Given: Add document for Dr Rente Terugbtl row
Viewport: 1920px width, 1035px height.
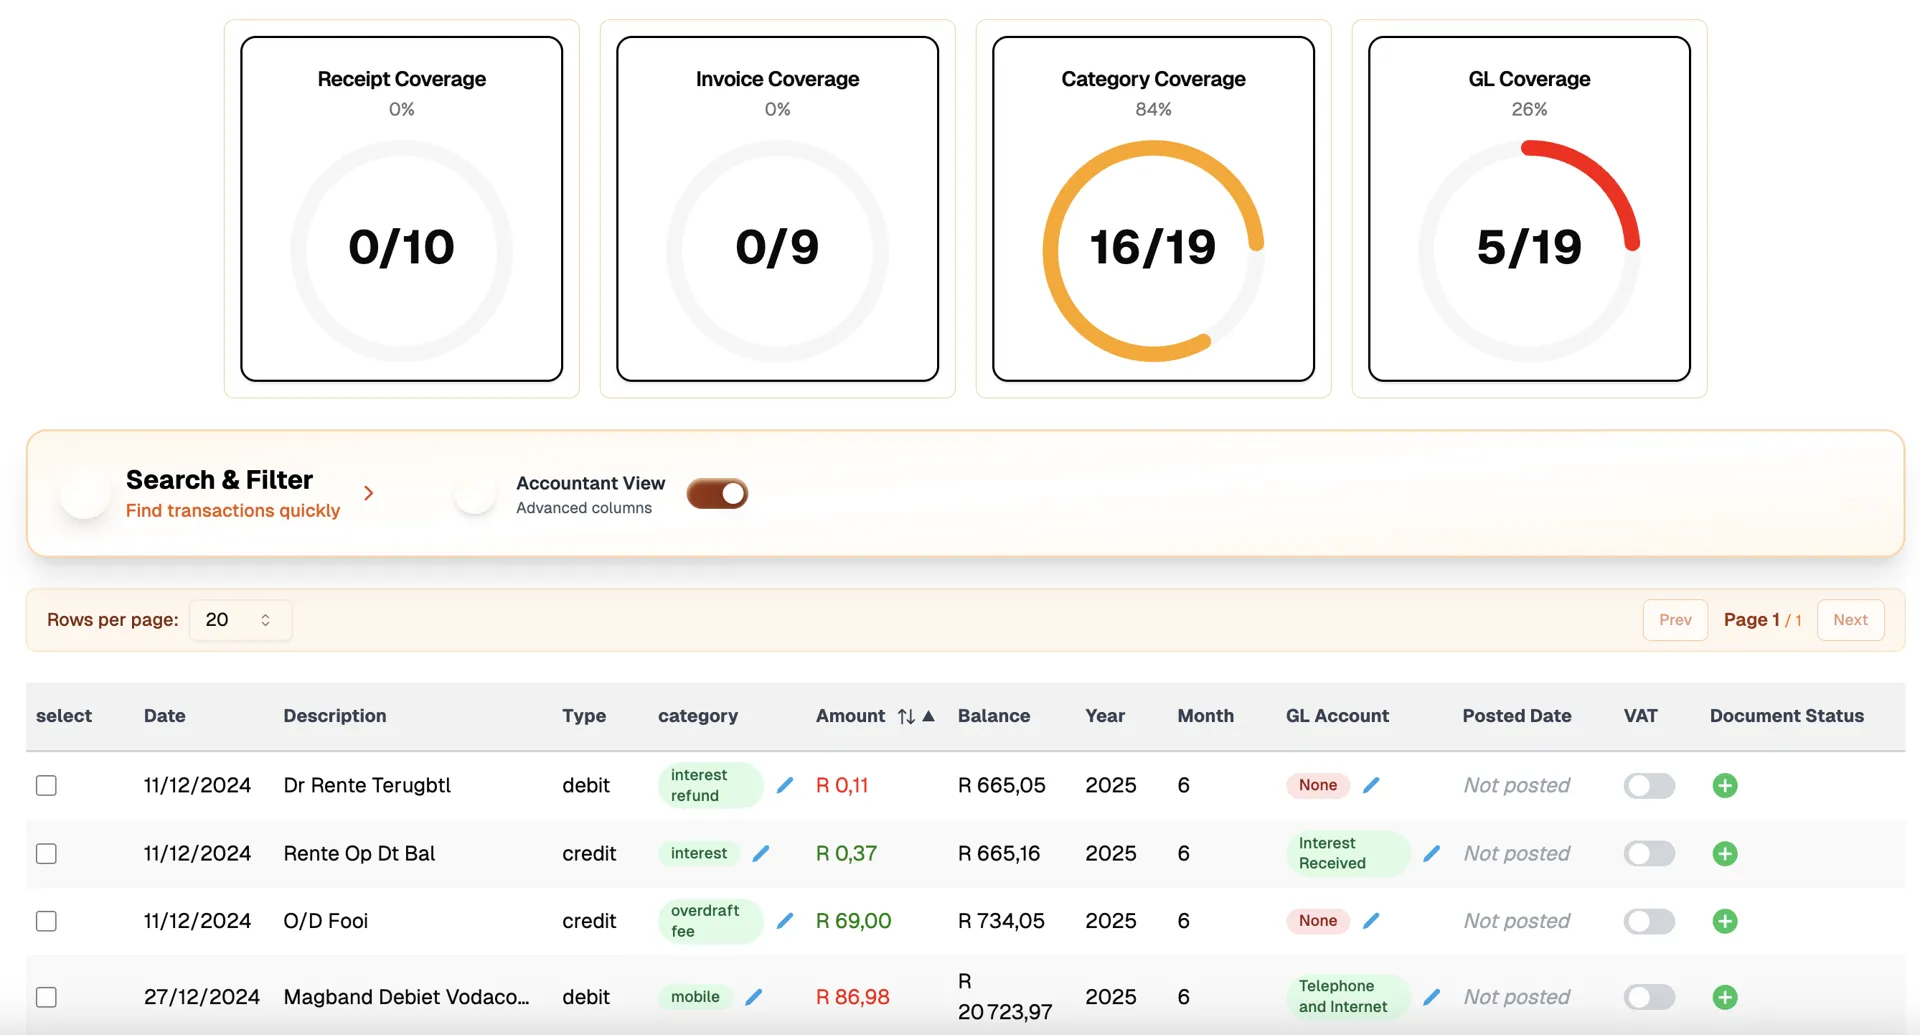Looking at the screenshot, I should pos(1724,785).
